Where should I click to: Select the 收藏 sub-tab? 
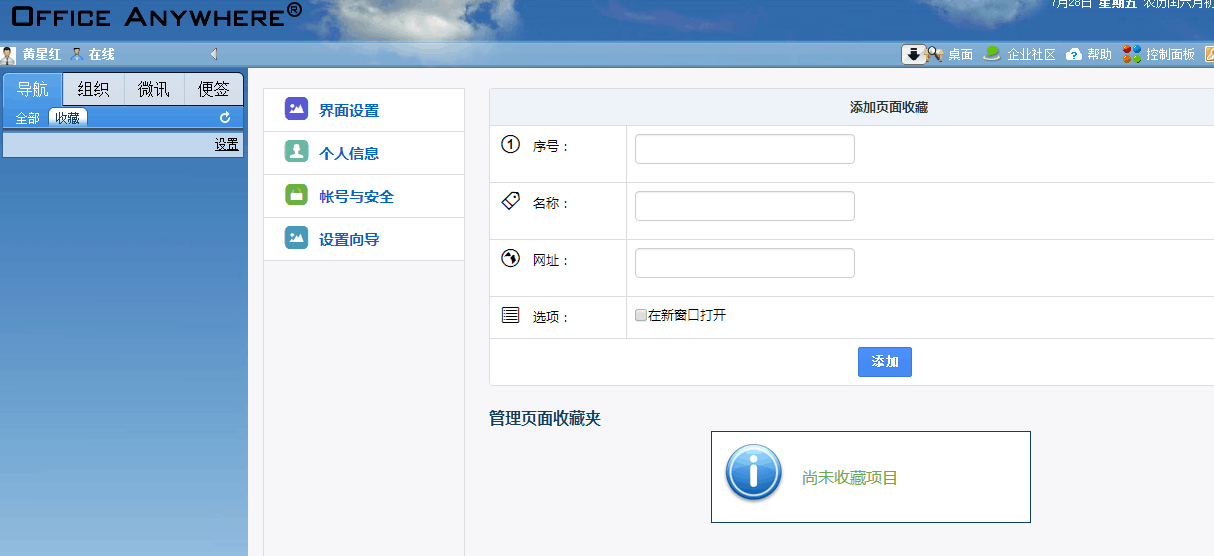[68, 118]
